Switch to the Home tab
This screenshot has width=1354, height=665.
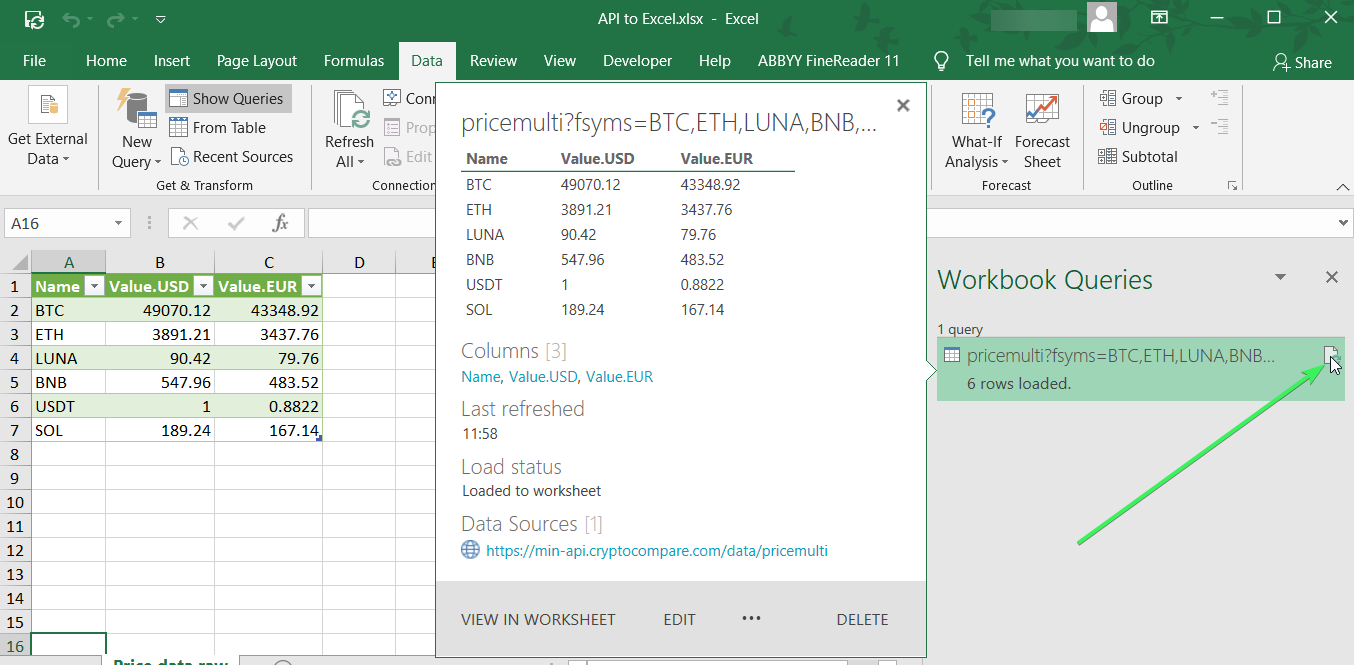click(106, 61)
